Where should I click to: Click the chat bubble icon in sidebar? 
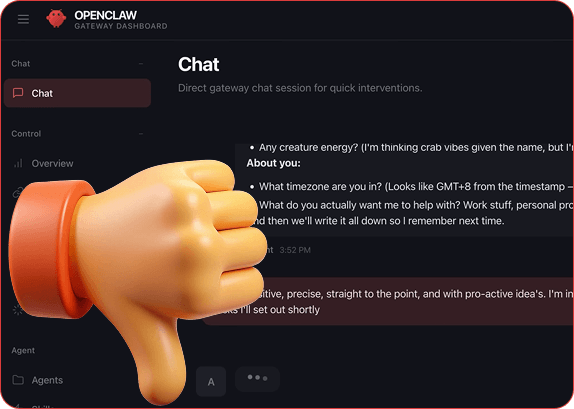coord(18,93)
